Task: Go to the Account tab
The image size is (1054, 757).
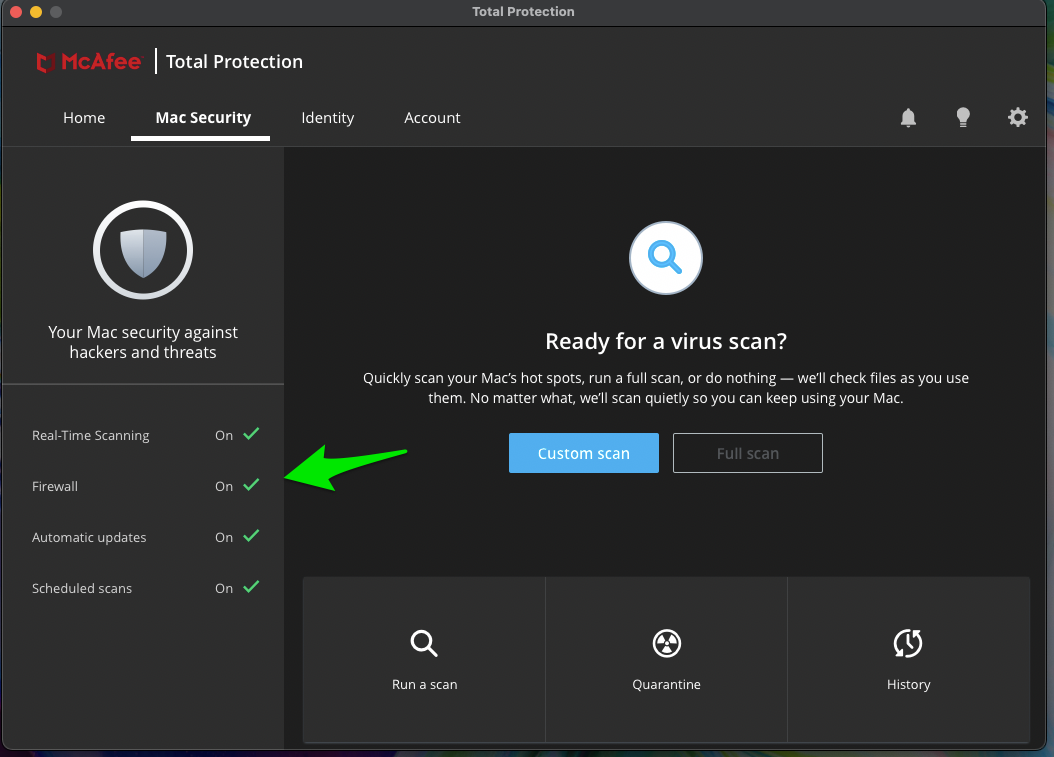Action: click(432, 118)
